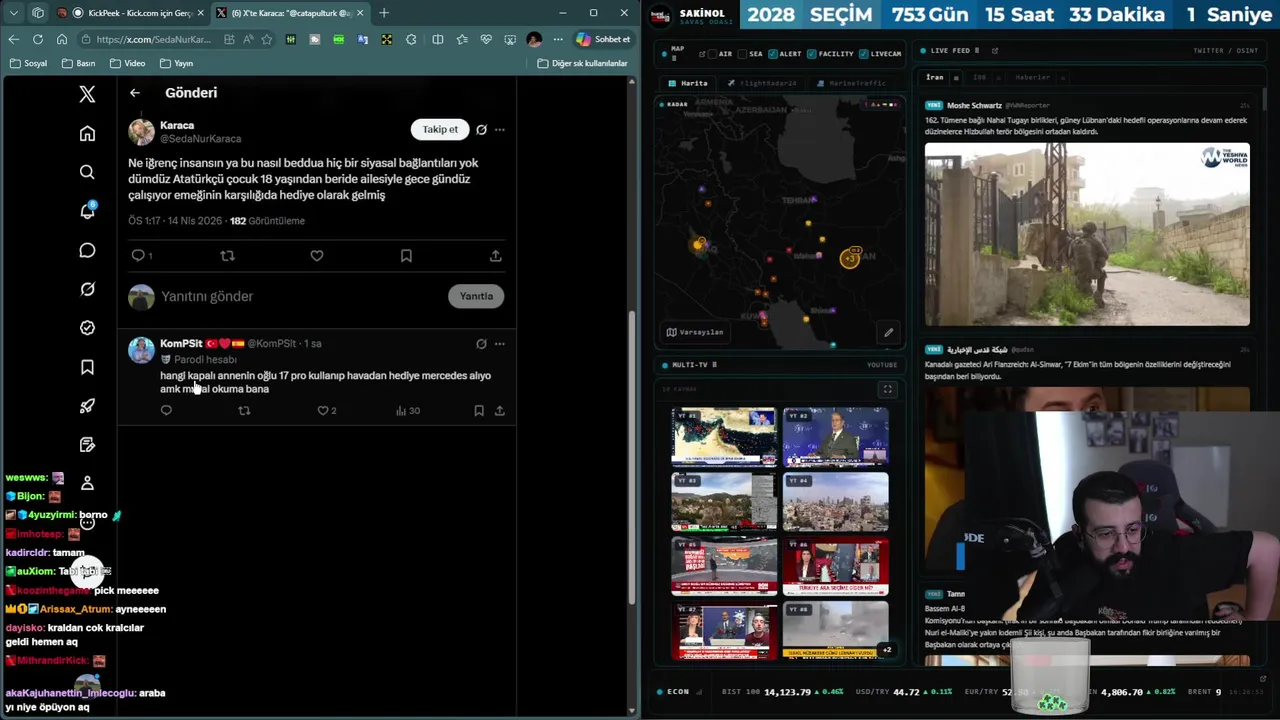The image size is (1280, 720).
Task: Open Sohbet et Copilot button
Action: pos(603,39)
